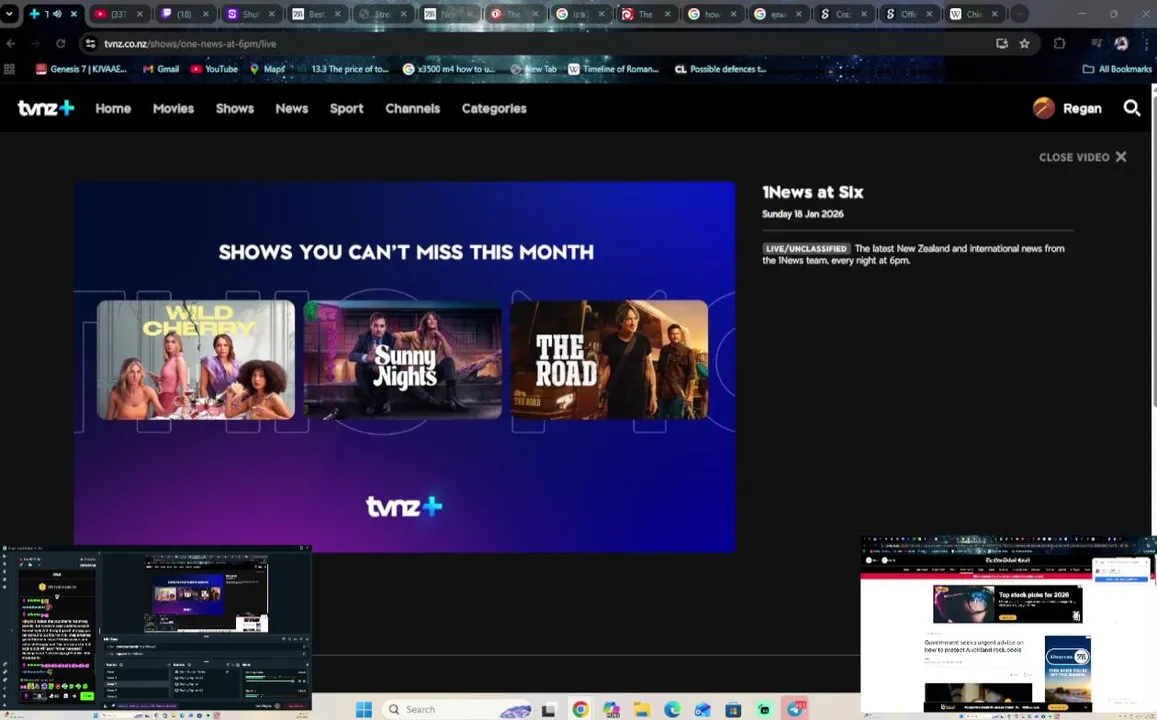
Task: Open Channels in TVNZ+ nav
Action: 412,108
